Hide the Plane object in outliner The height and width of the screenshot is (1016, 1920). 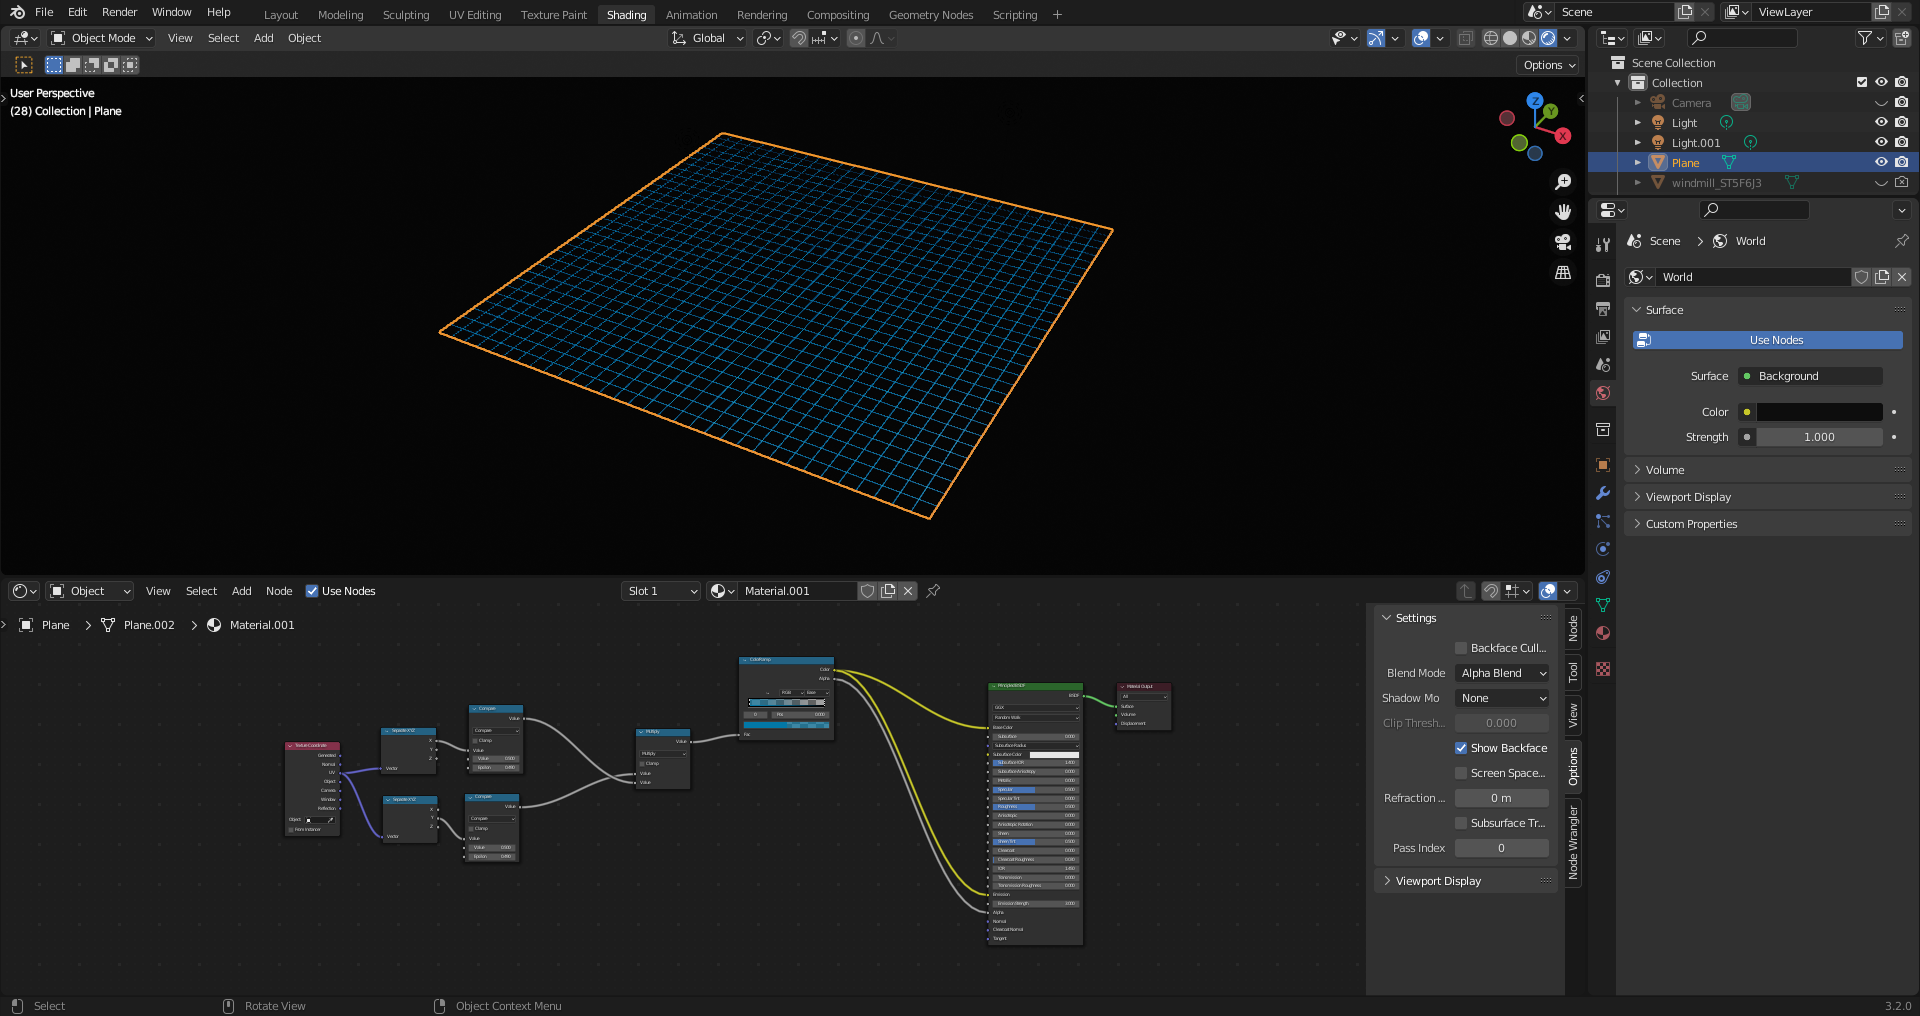(x=1881, y=162)
